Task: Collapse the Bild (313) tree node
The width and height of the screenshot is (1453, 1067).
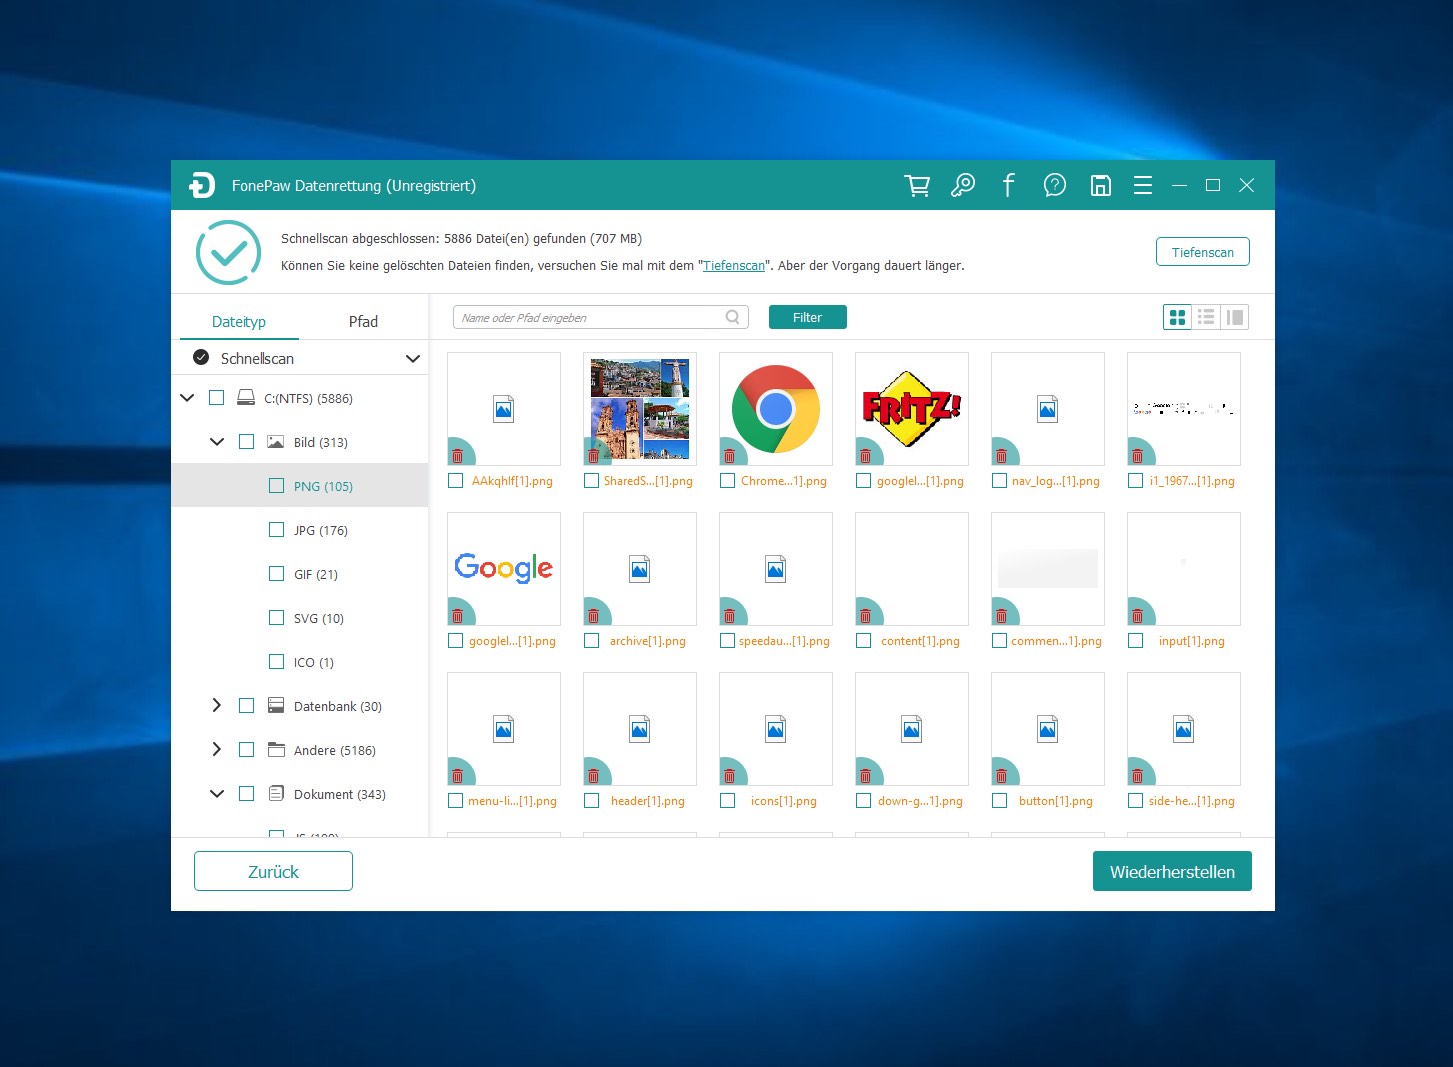Action: click(217, 442)
